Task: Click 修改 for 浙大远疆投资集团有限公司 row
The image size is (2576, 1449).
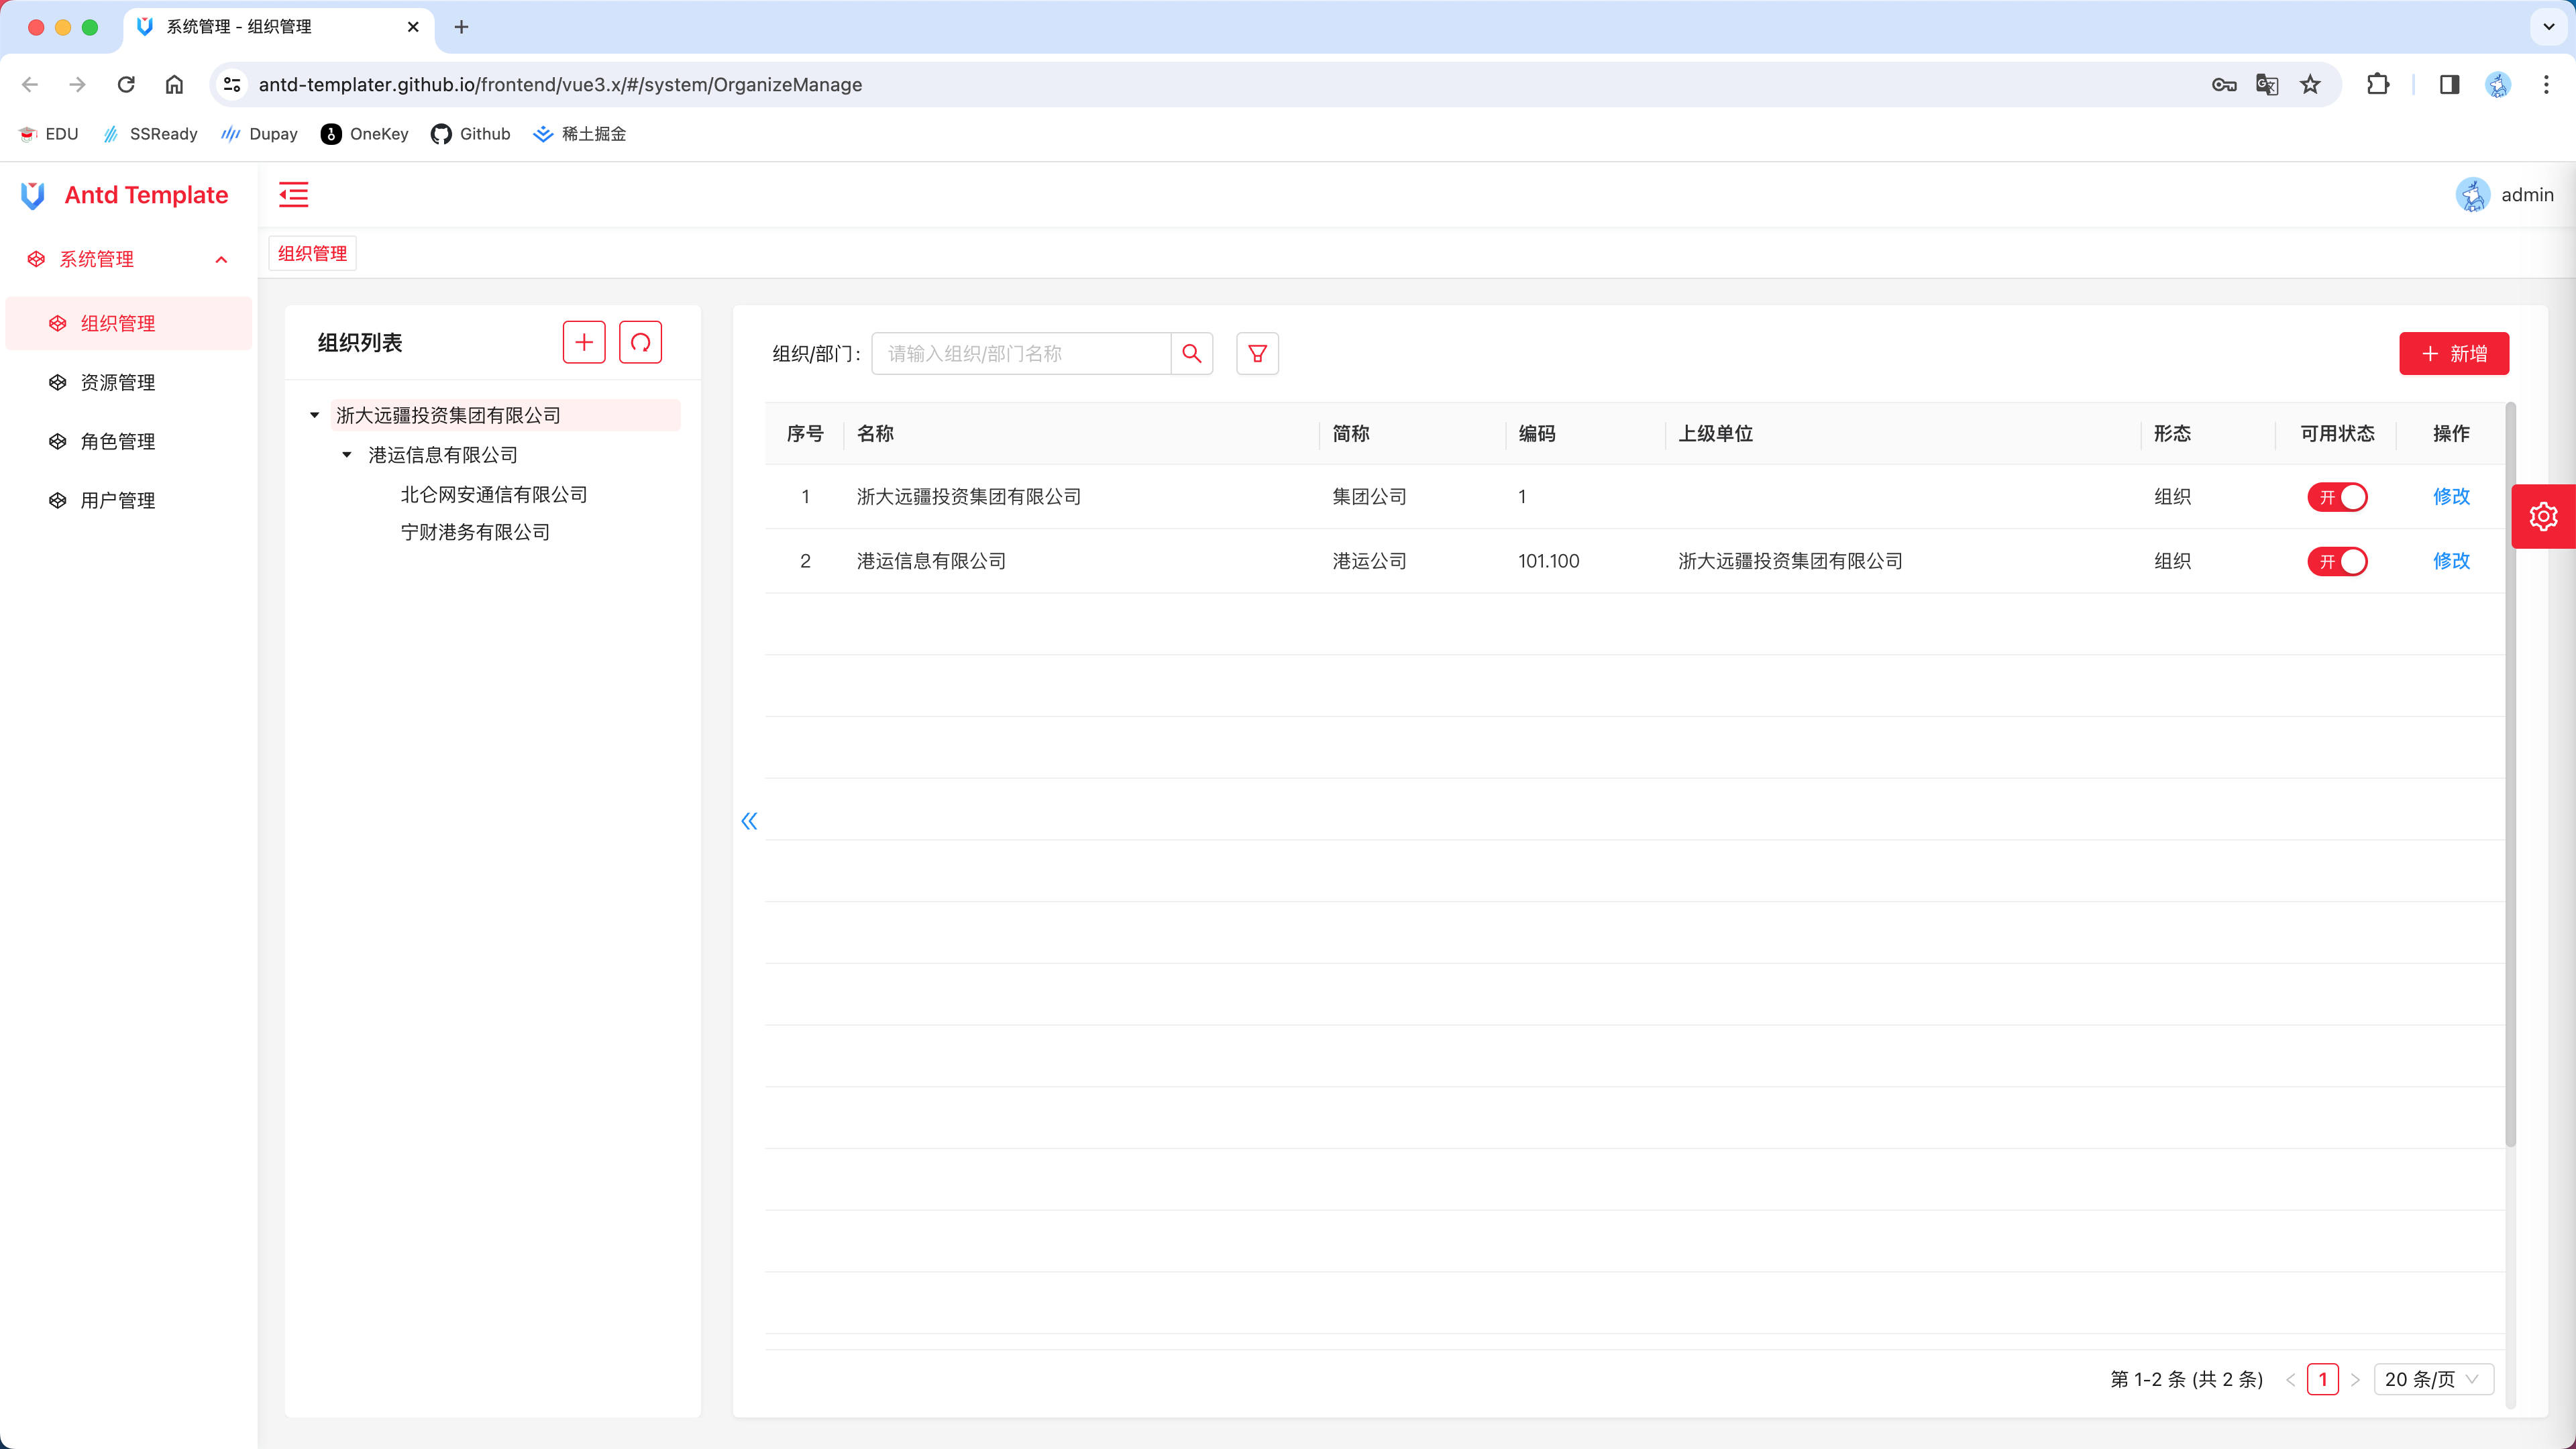Action: point(2451,497)
